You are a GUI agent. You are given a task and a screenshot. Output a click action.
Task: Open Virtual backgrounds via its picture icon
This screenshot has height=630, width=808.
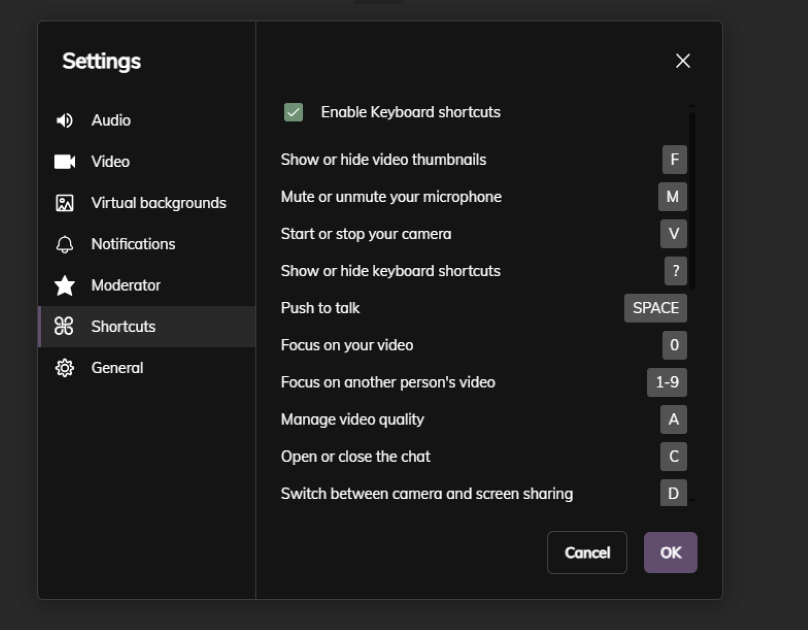click(65, 202)
